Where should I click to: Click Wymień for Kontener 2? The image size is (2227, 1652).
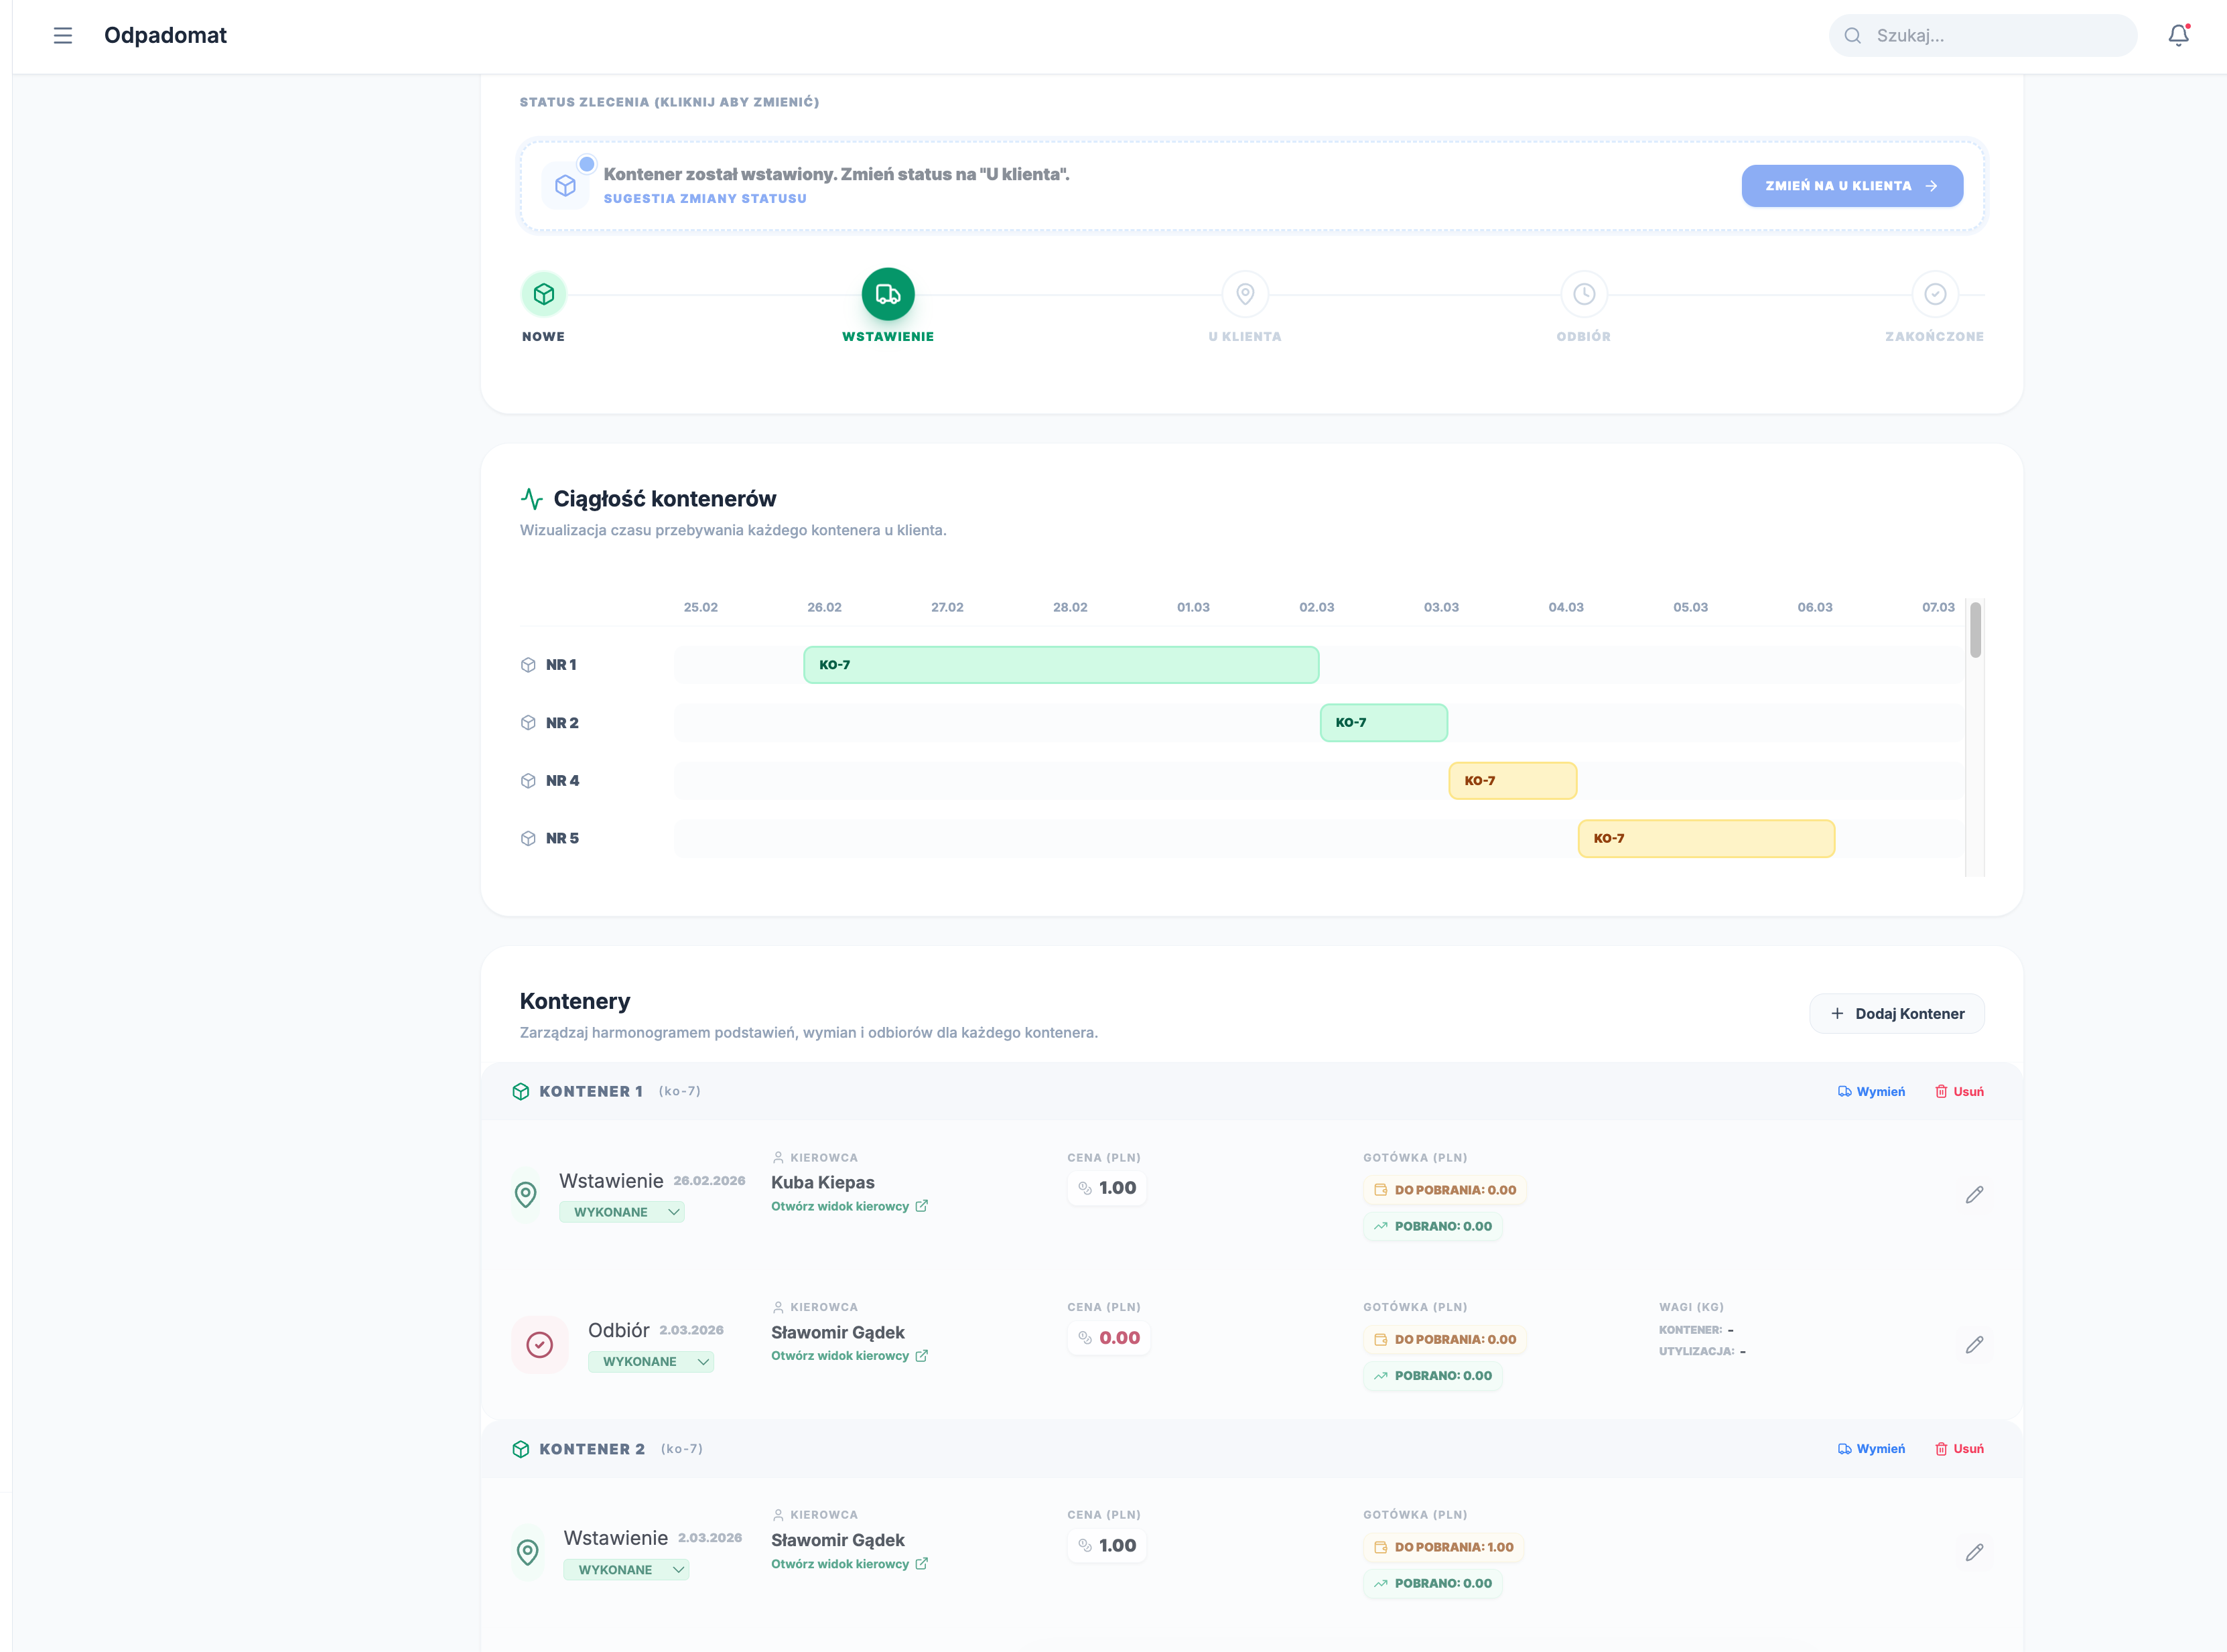point(1871,1448)
